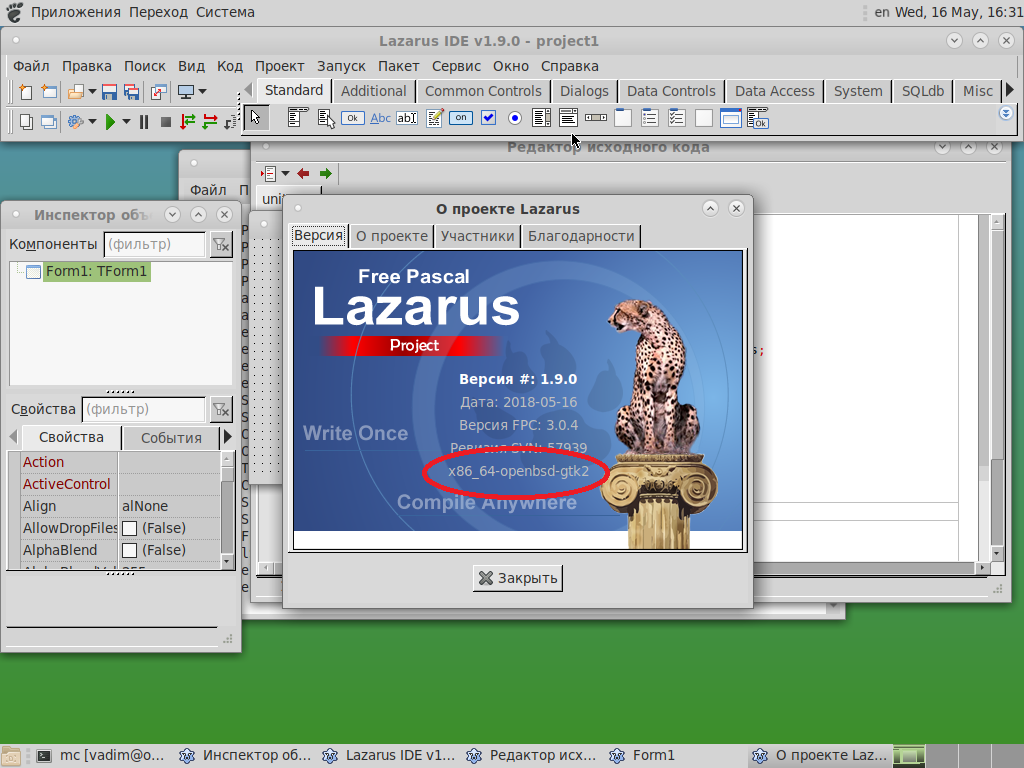
Task: Click the green Run program arrow
Action: (110, 122)
